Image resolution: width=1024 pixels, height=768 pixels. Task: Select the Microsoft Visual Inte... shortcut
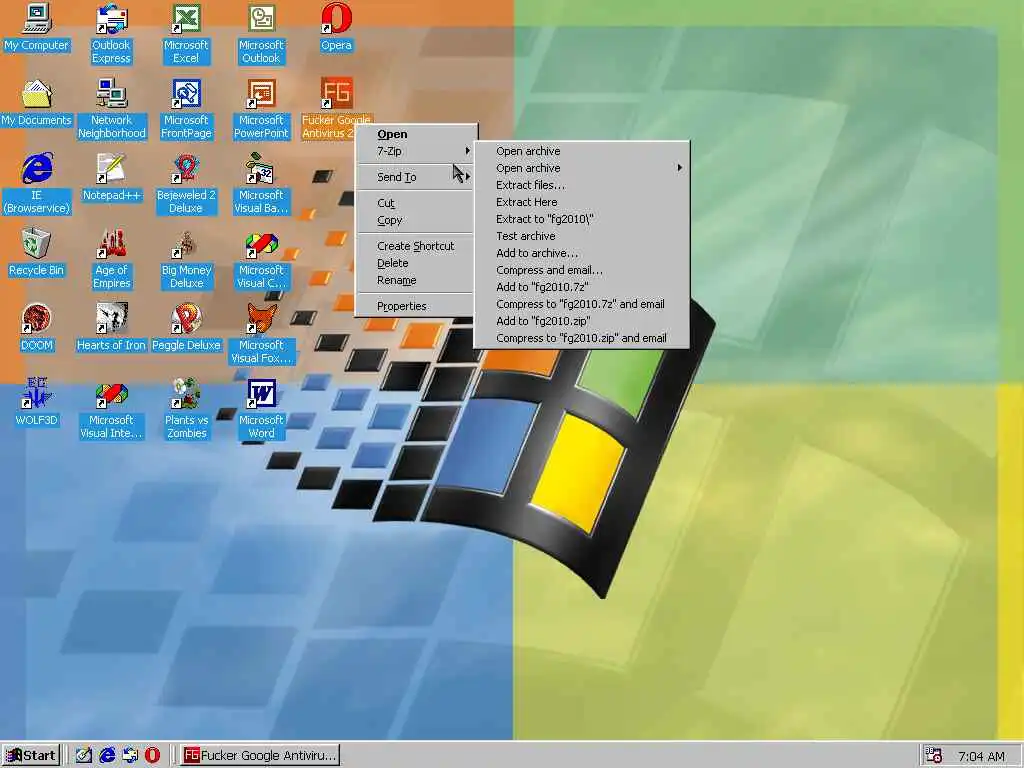(112, 409)
